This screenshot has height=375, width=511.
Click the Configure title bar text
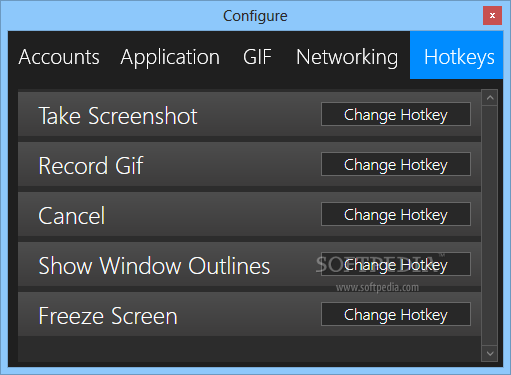255,16
